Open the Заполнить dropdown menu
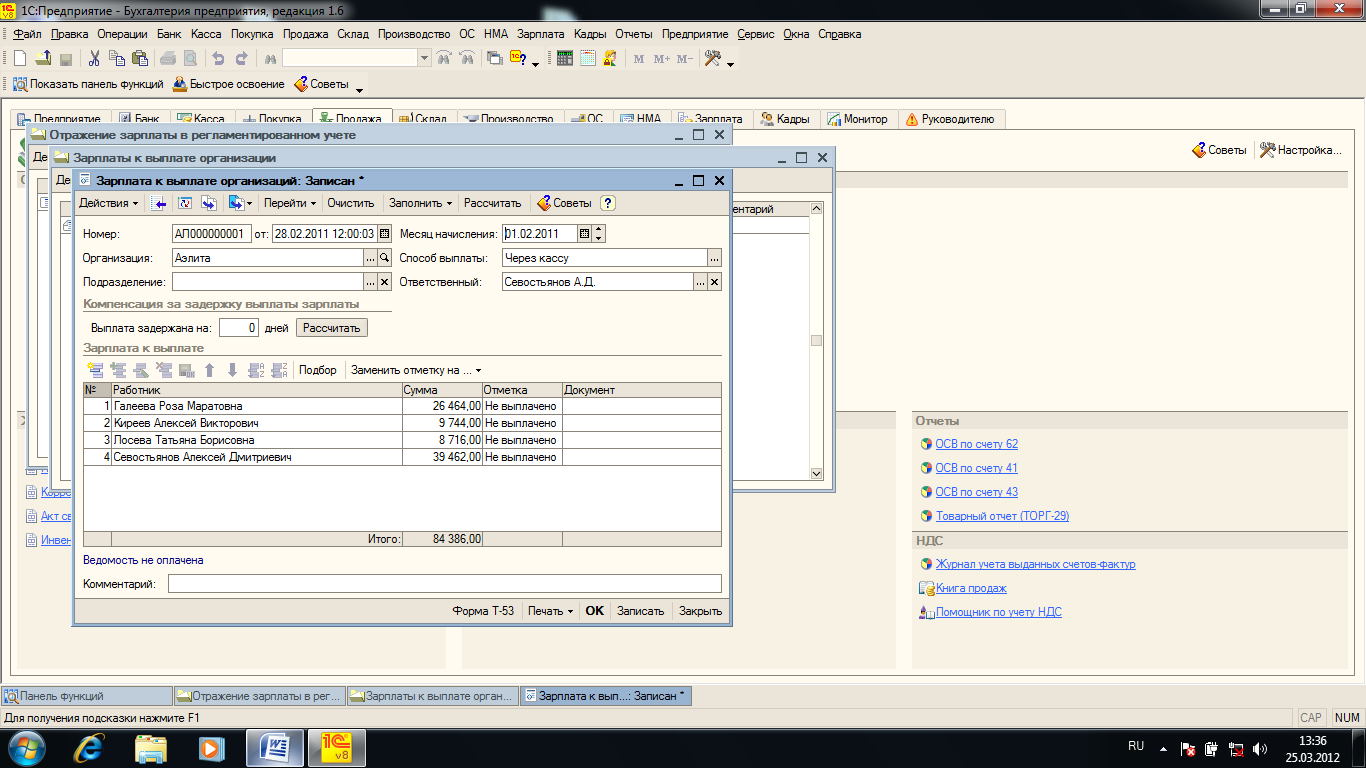Screen dimensions: 1366x768 point(420,203)
